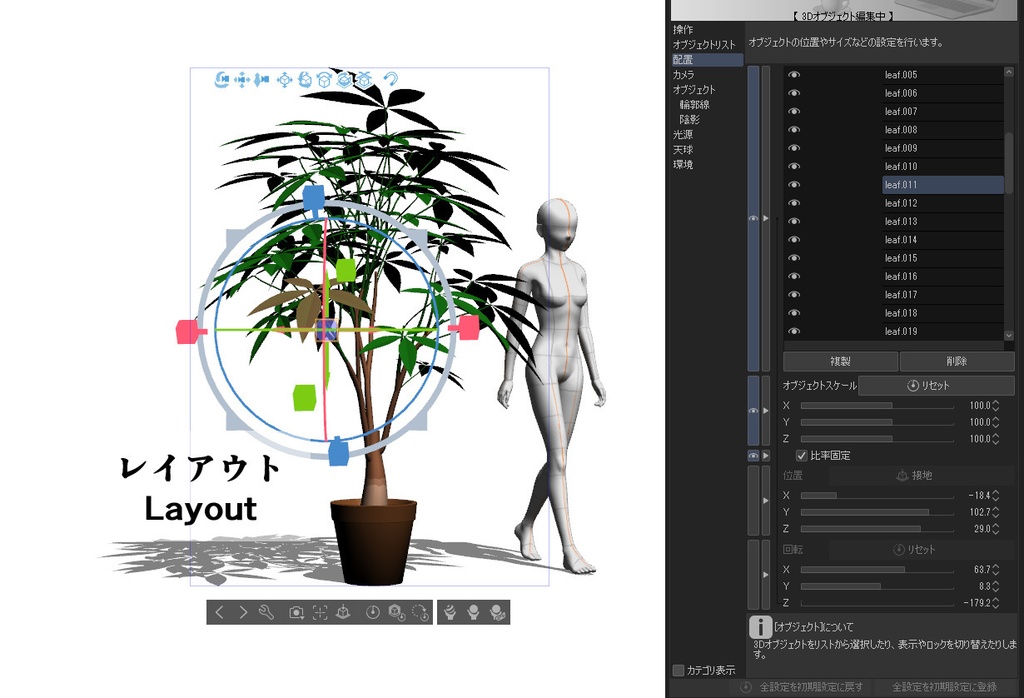Uncheck the 比率固定 proportion lock checkbox
Screen dimensions: 1024x698
[800, 455]
